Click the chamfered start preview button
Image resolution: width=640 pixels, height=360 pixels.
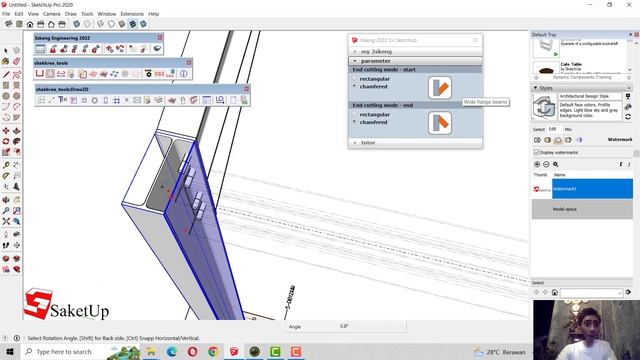tap(440, 88)
